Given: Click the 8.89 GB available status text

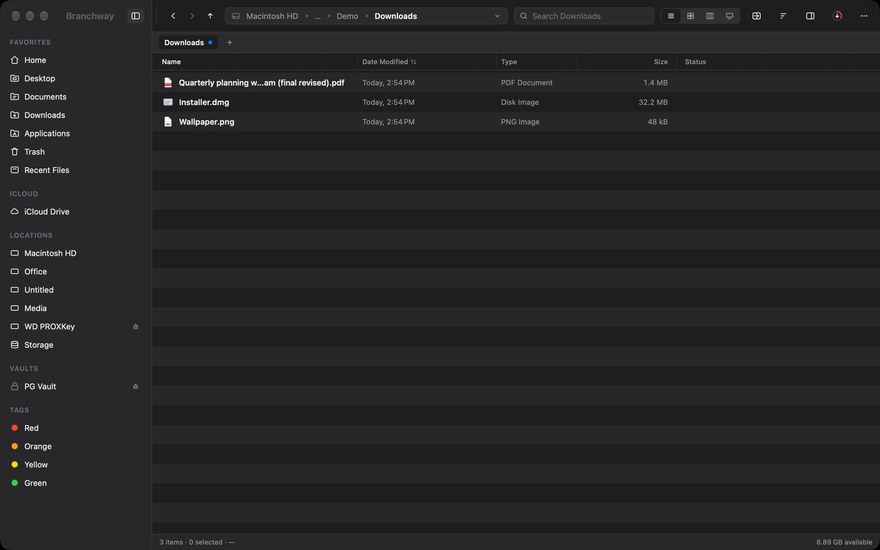Looking at the screenshot, I should (x=844, y=542).
